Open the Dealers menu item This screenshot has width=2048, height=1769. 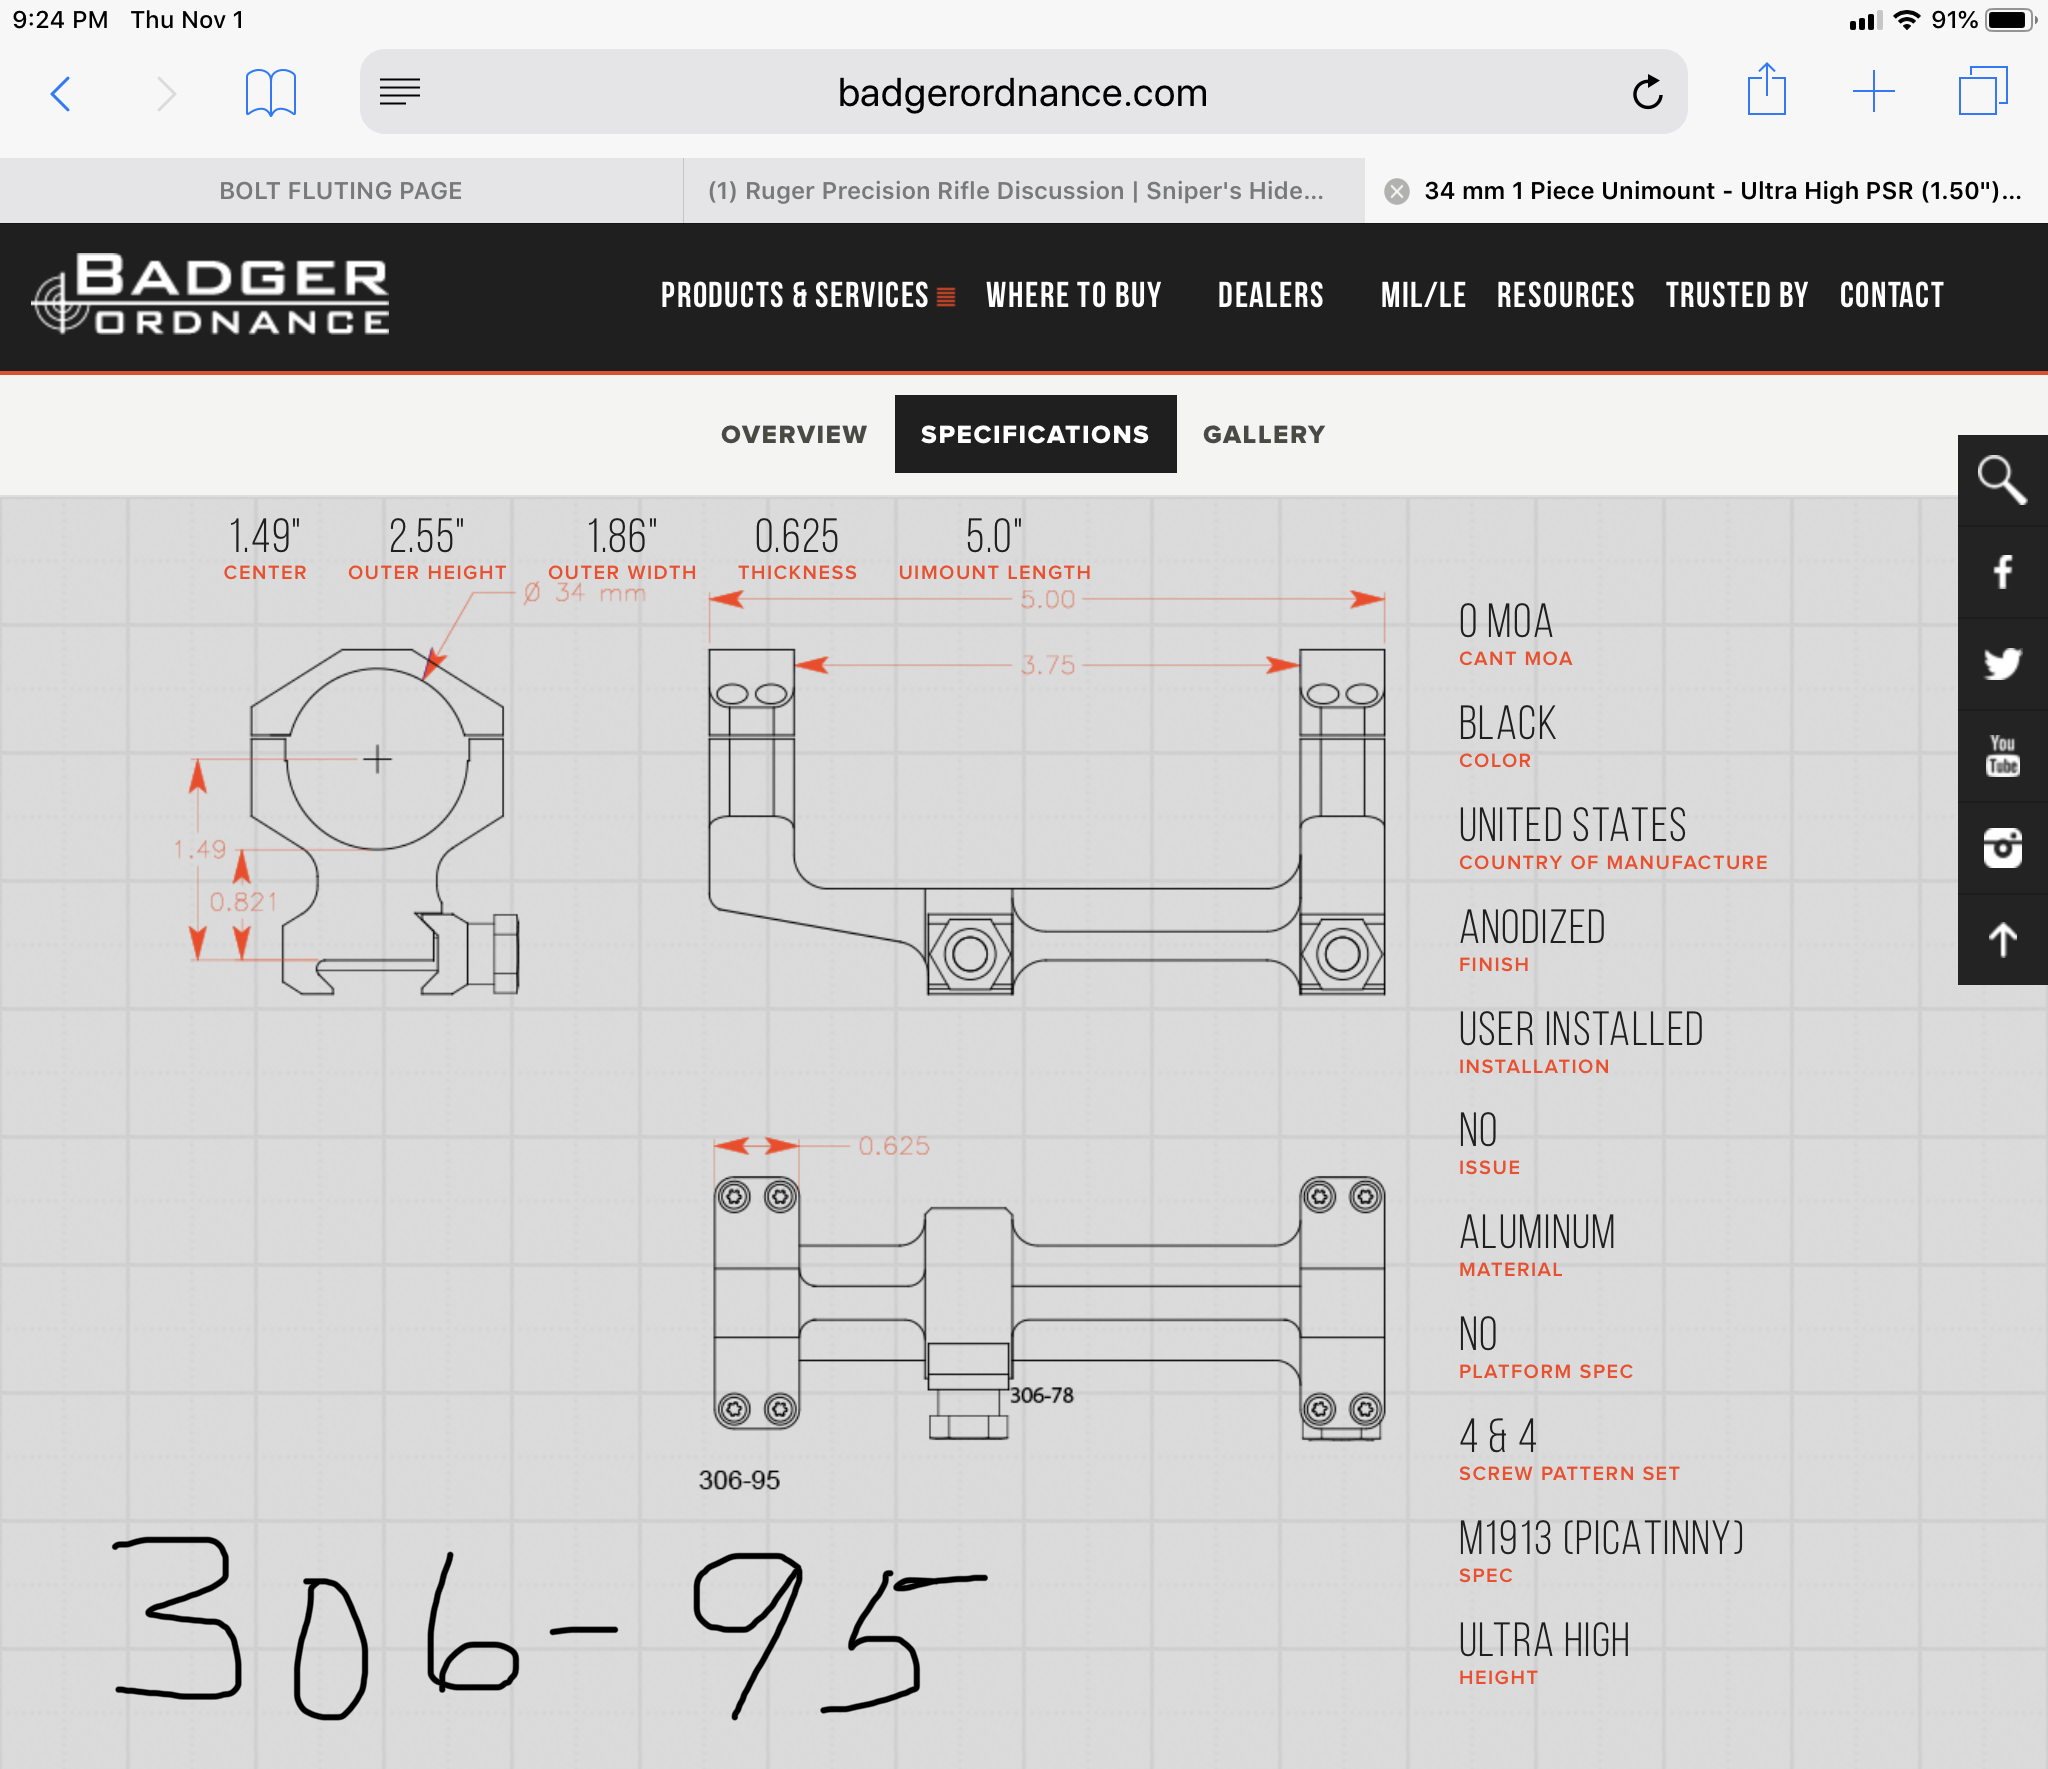pyautogui.click(x=1270, y=296)
